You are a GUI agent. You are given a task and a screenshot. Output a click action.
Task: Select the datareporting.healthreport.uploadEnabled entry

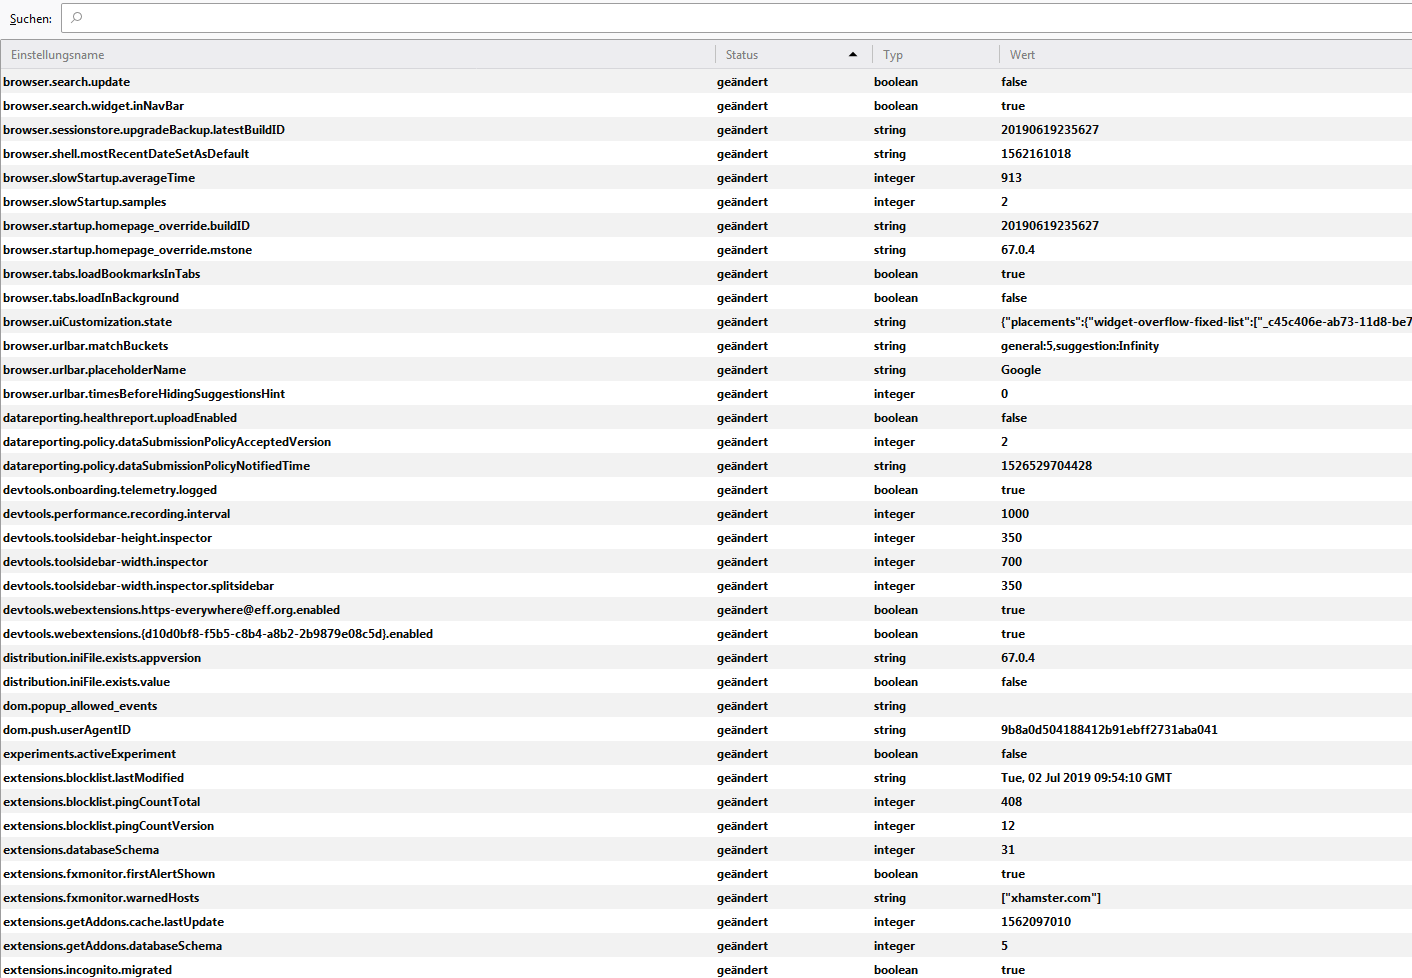pyautogui.click(x=120, y=418)
